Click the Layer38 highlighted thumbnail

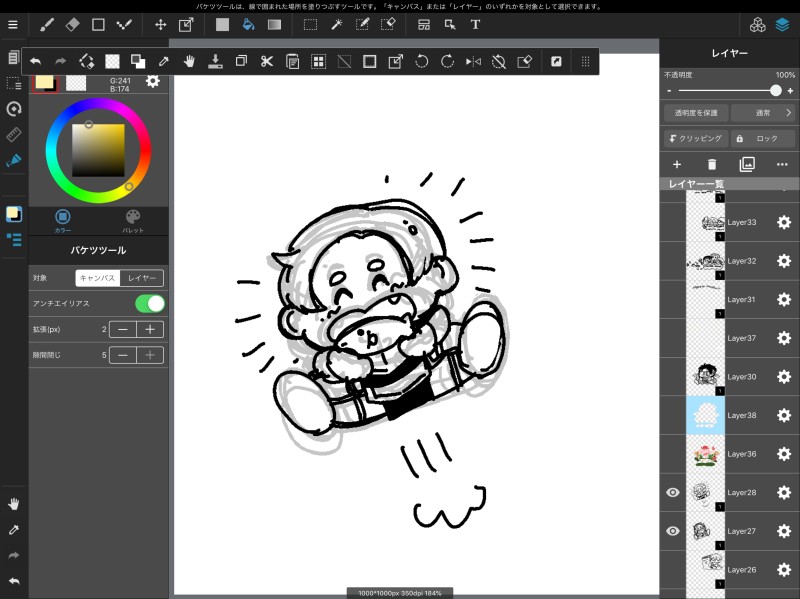pyautogui.click(x=706, y=415)
